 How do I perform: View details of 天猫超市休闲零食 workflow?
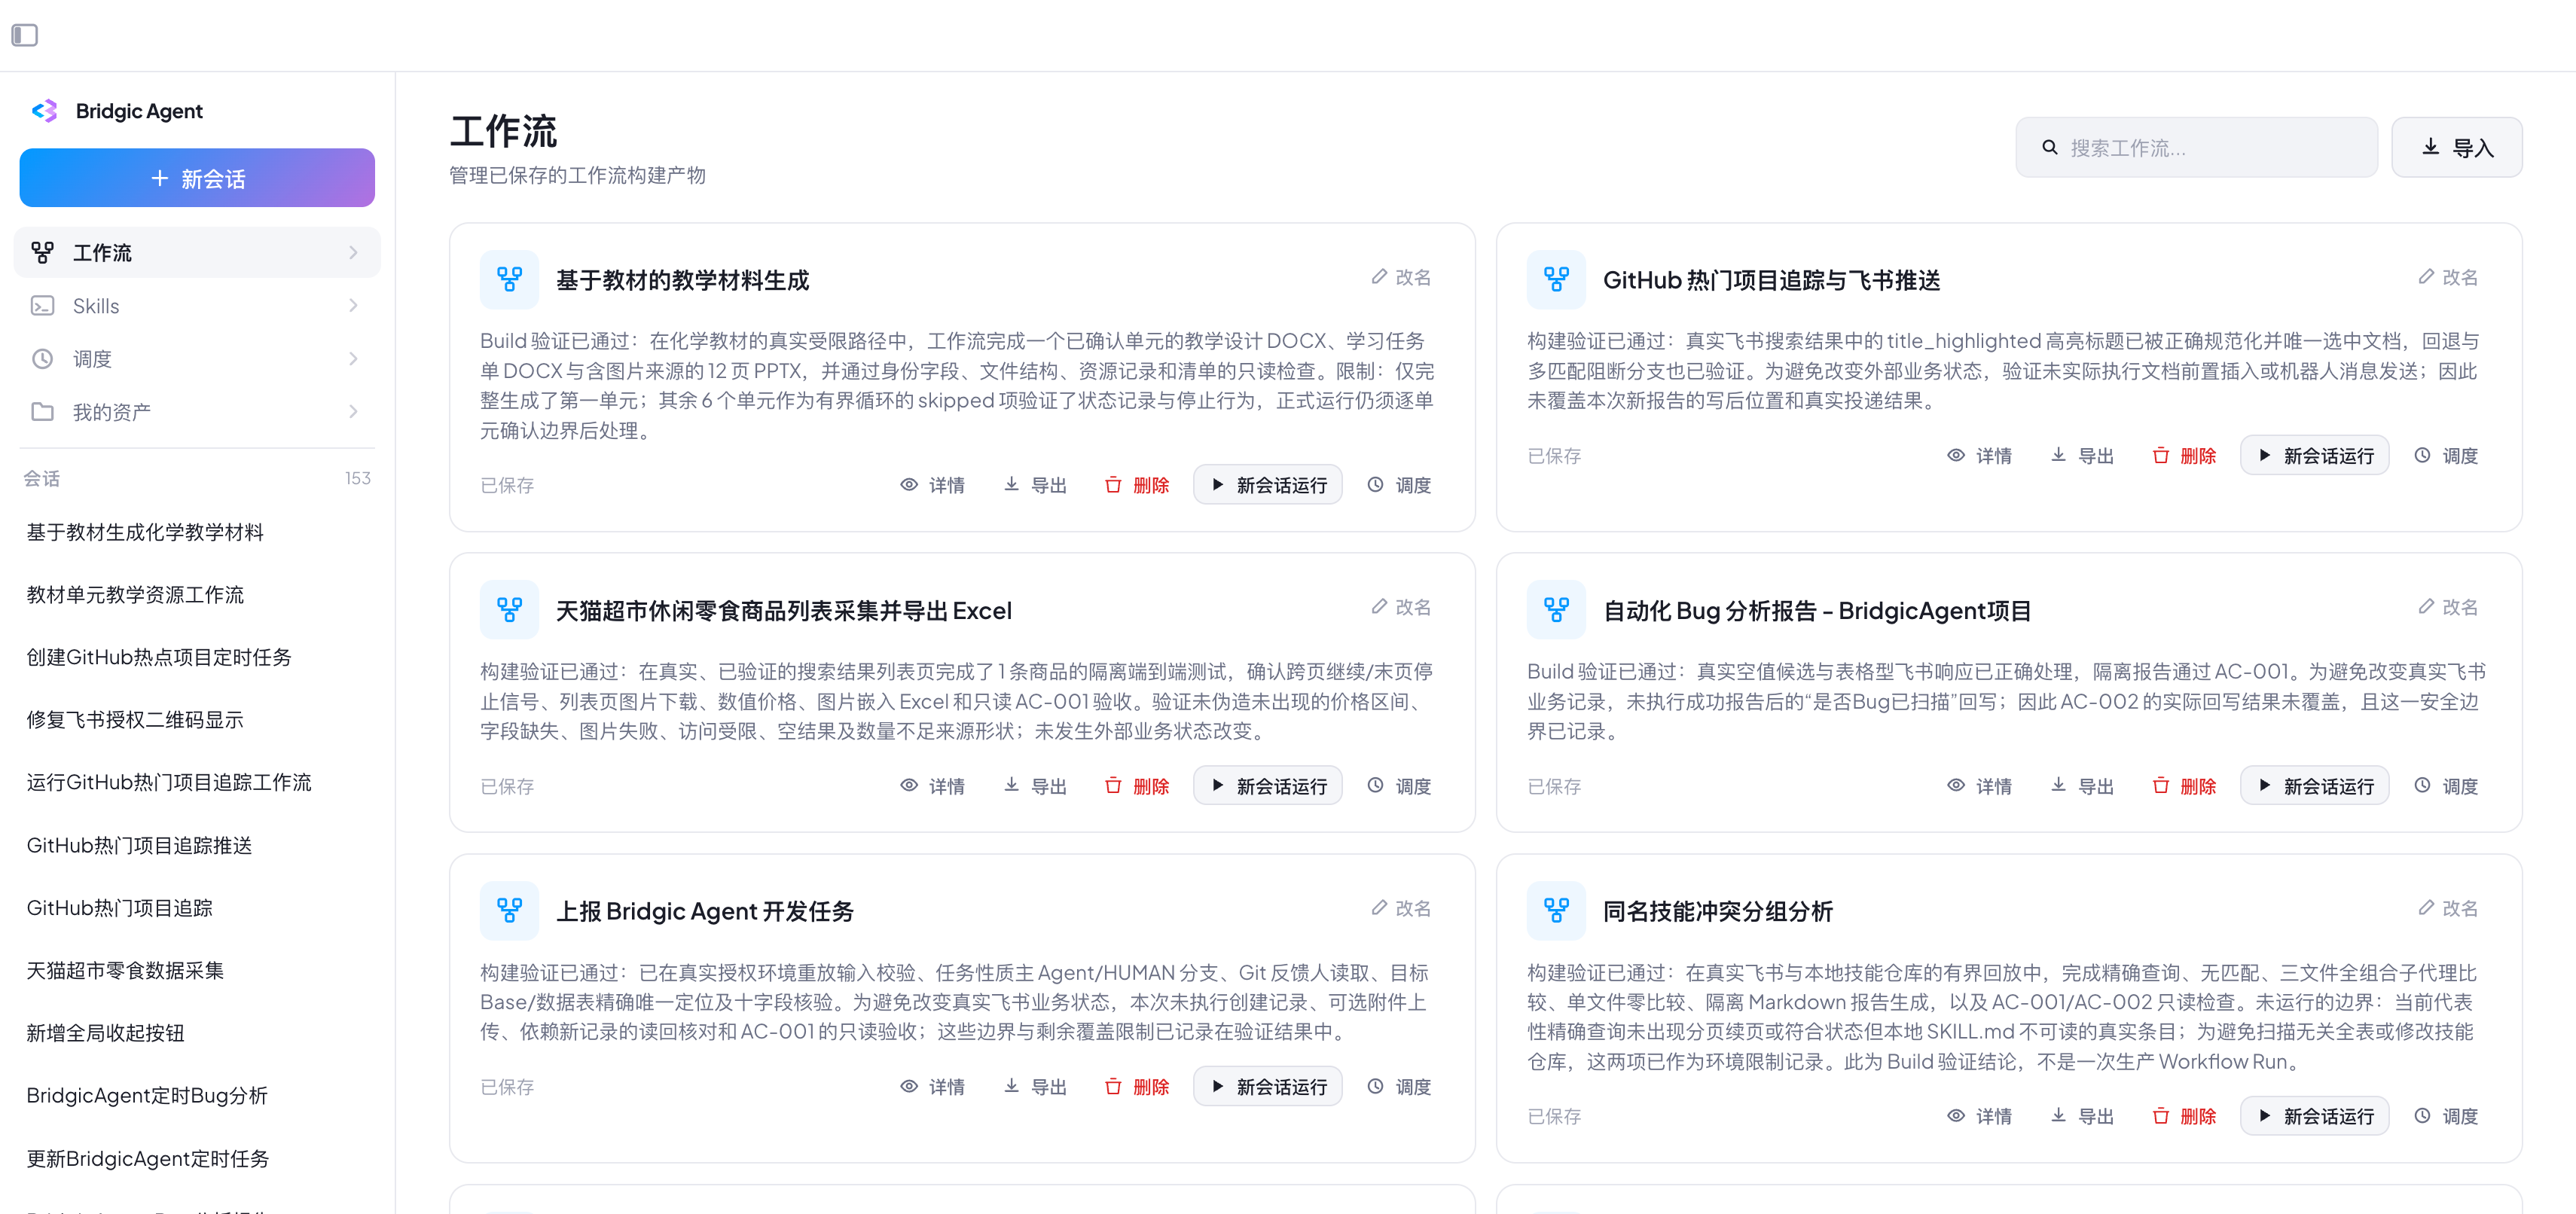coord(932,786)
